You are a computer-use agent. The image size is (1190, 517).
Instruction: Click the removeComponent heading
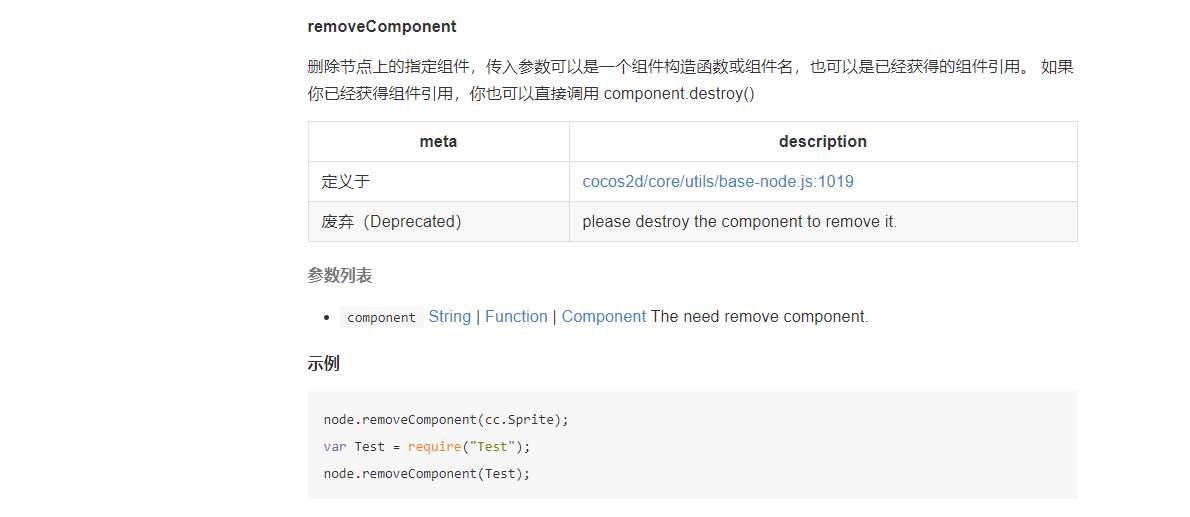(382, 26)
